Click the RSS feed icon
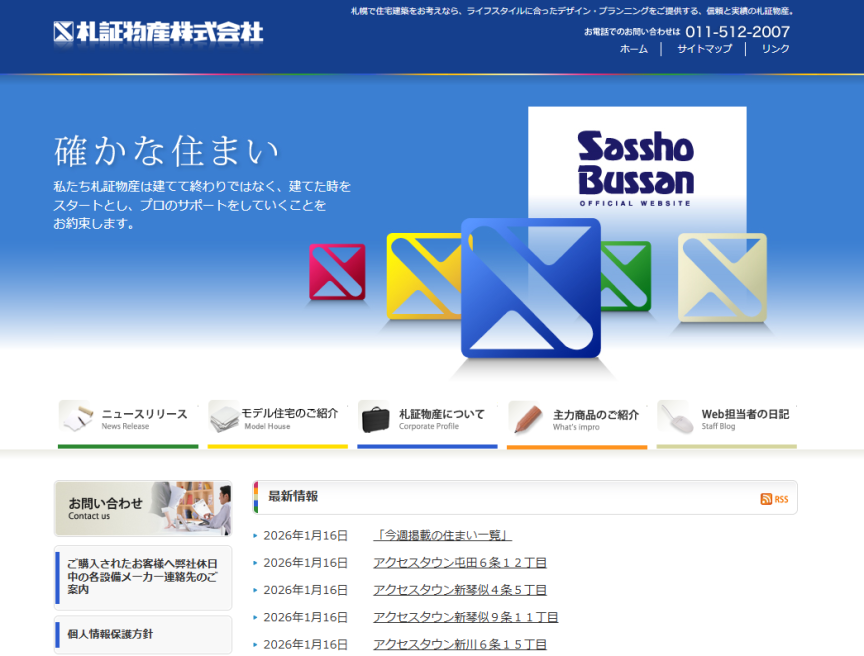Image resolution: width=864 pixels, height=656 pixels. tap(773, 498)
